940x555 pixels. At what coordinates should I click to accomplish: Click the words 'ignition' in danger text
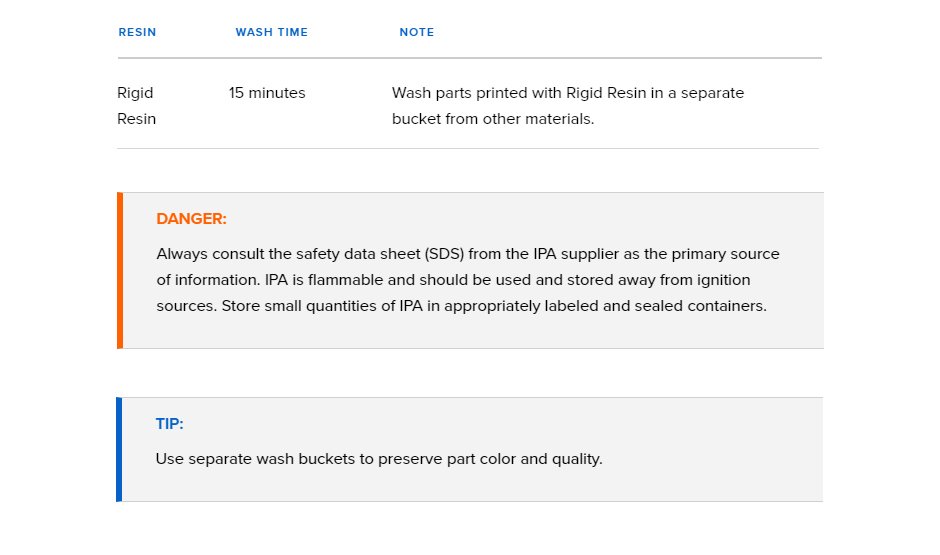pyautogui.click(x=723, y=280)
